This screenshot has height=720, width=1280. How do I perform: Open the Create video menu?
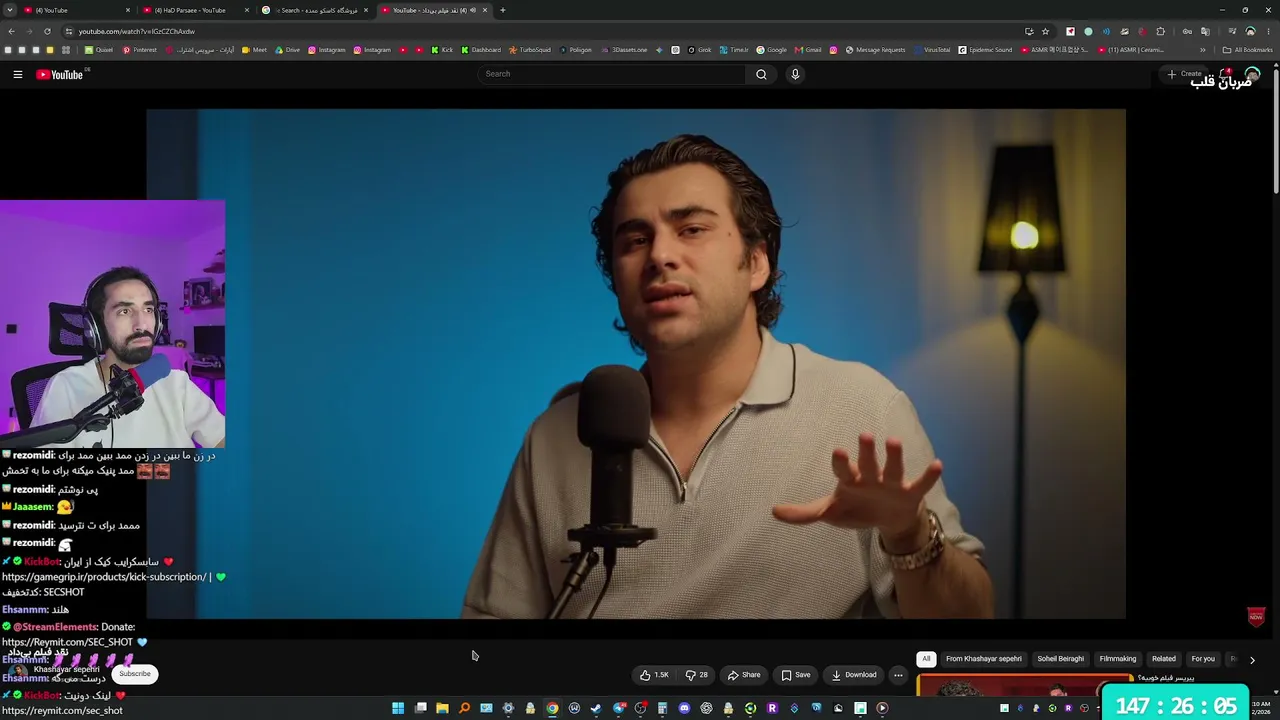[1184, 74]
